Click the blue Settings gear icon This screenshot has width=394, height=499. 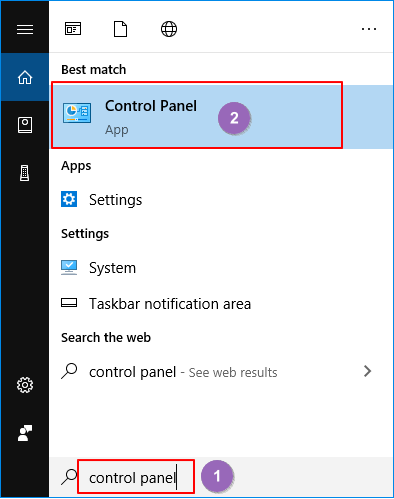click(x=69, y=199)
